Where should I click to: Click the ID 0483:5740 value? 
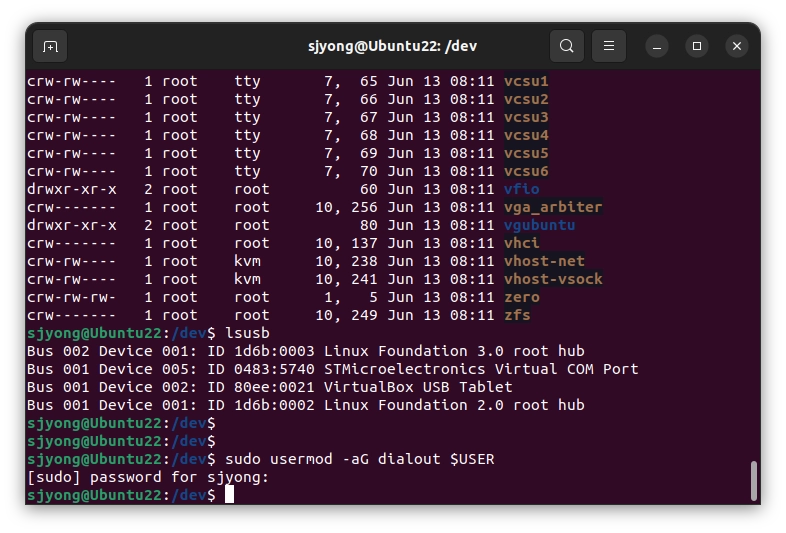coord(261,369)
